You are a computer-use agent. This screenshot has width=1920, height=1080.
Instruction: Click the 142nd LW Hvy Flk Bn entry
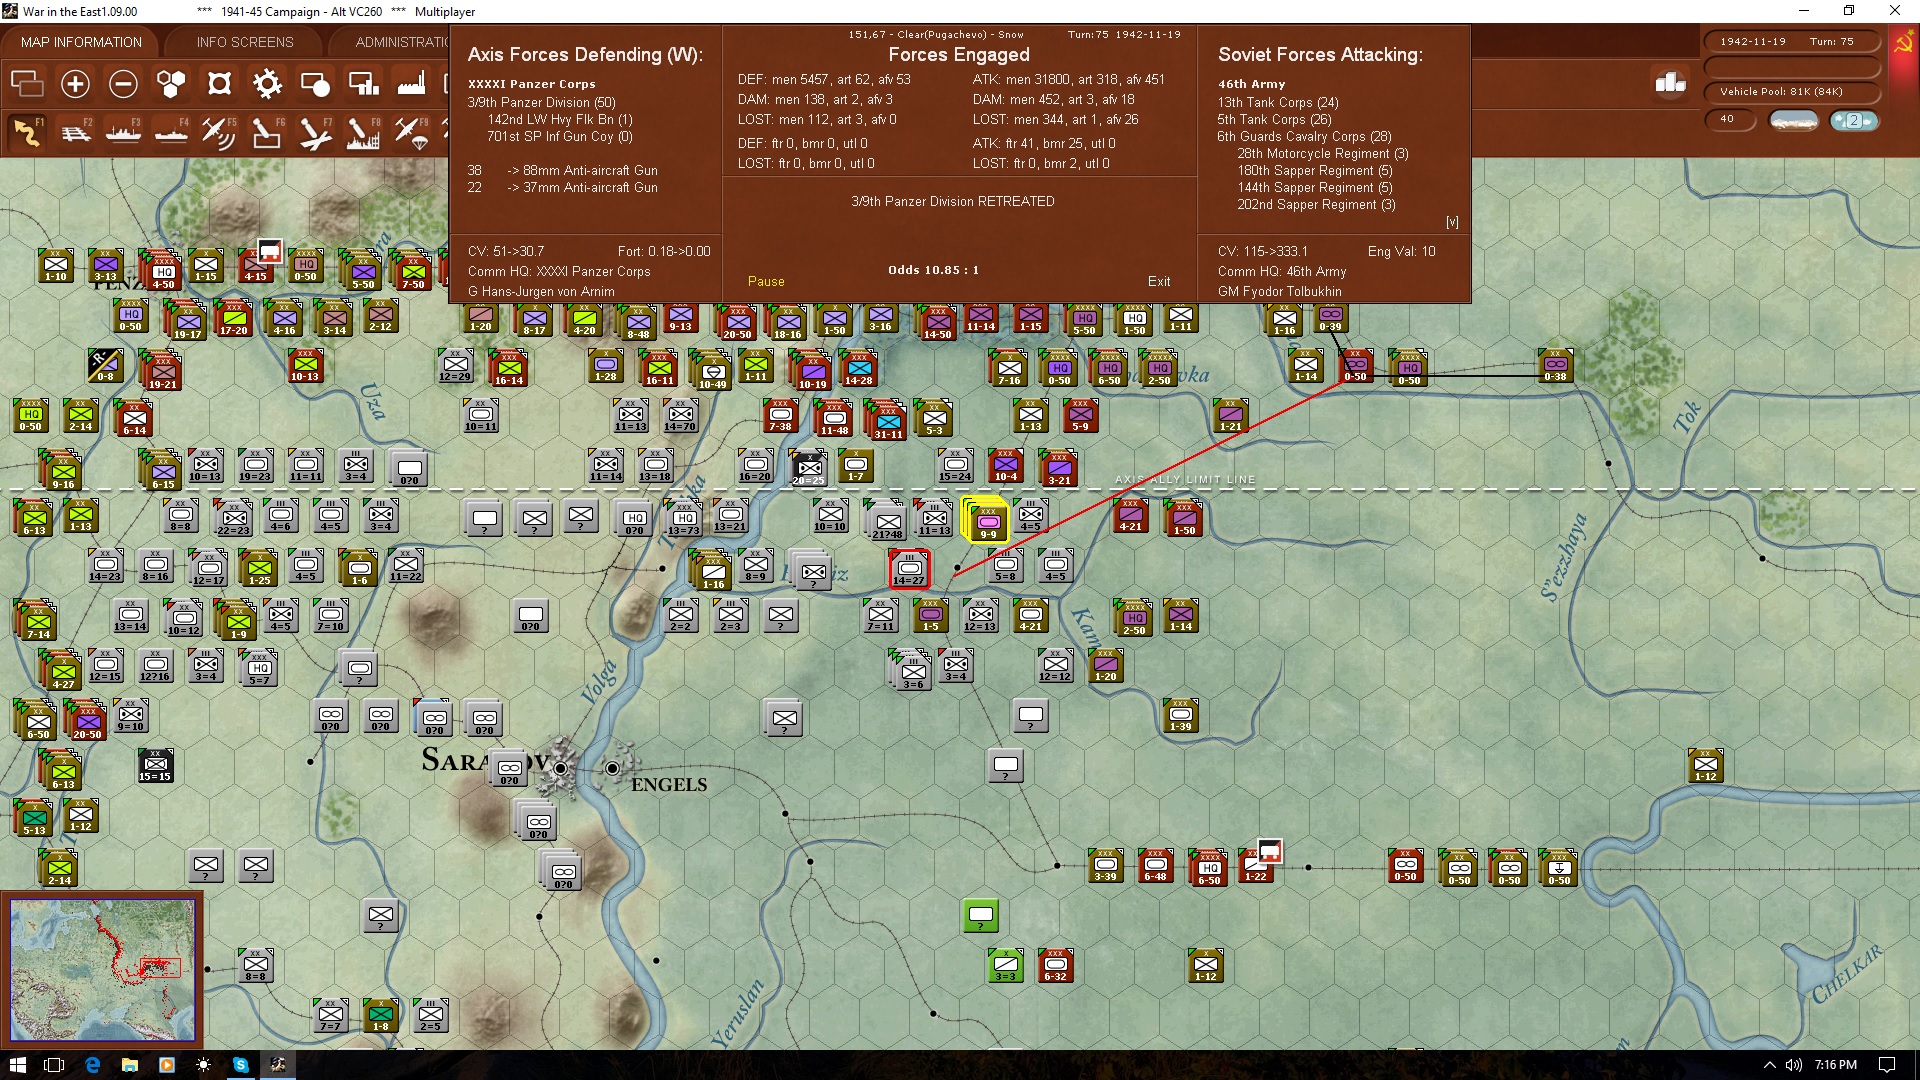(560, 119)
